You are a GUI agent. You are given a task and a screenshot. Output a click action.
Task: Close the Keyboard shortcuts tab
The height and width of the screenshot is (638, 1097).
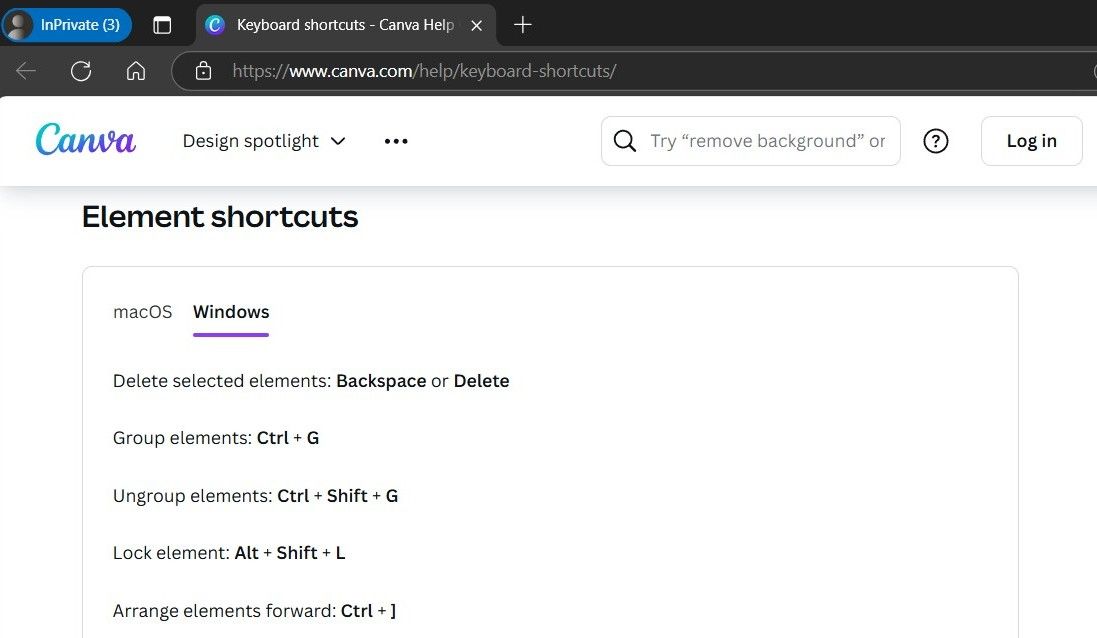point(477,25)
